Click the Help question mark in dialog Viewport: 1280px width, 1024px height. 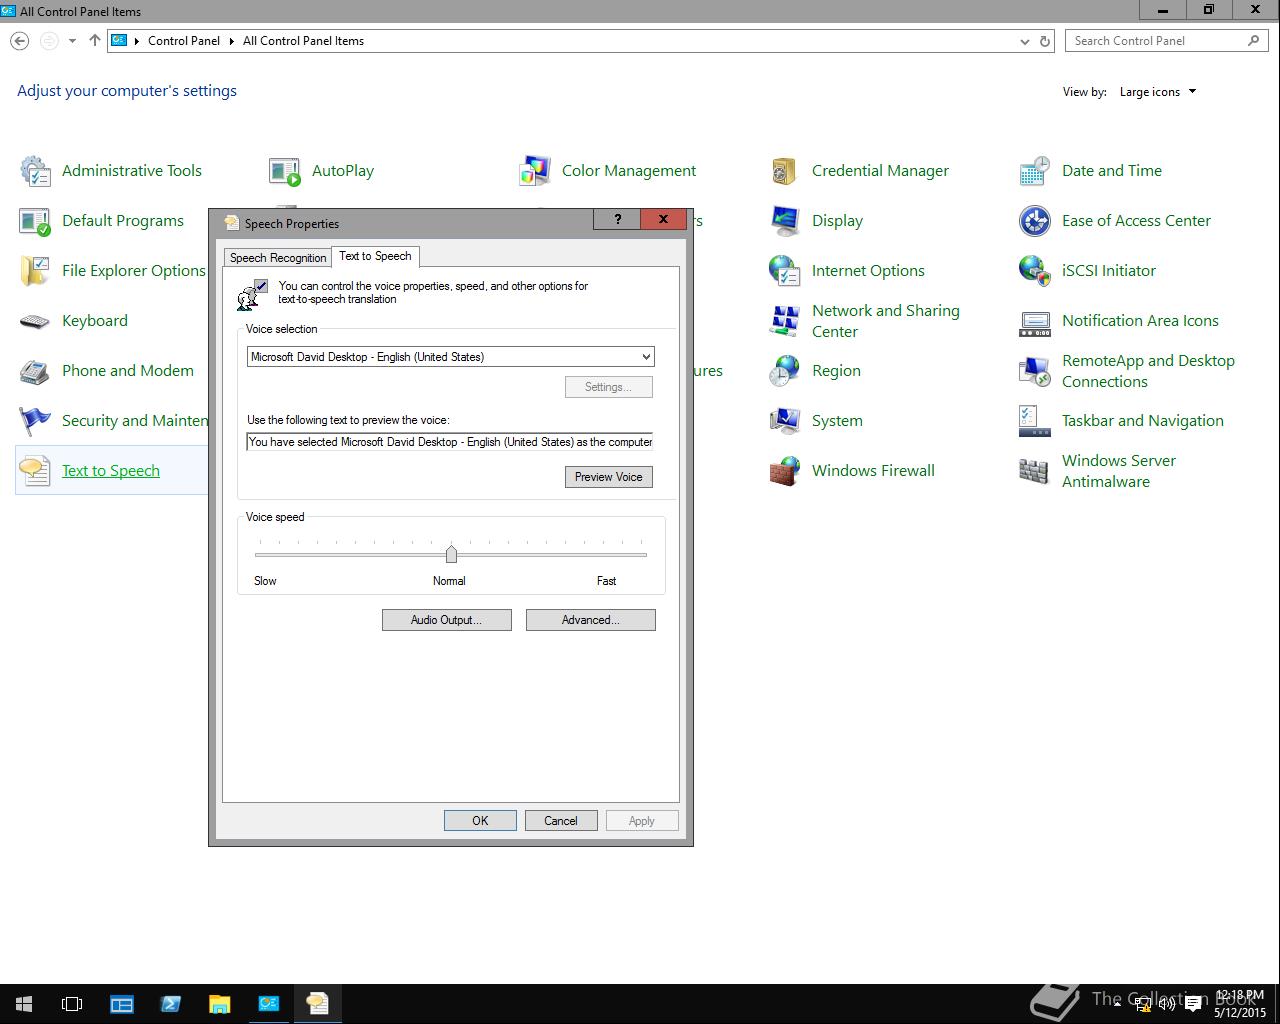[617, 219]
